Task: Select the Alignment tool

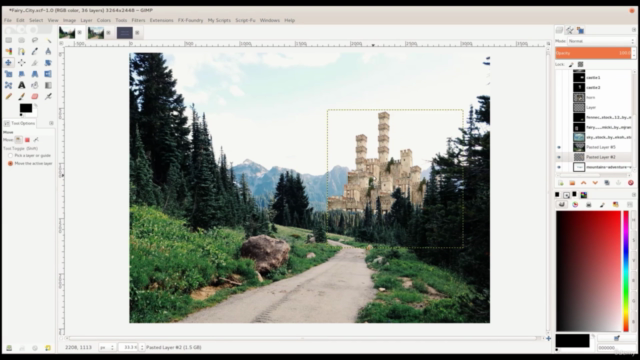Action: click(22, 62)
